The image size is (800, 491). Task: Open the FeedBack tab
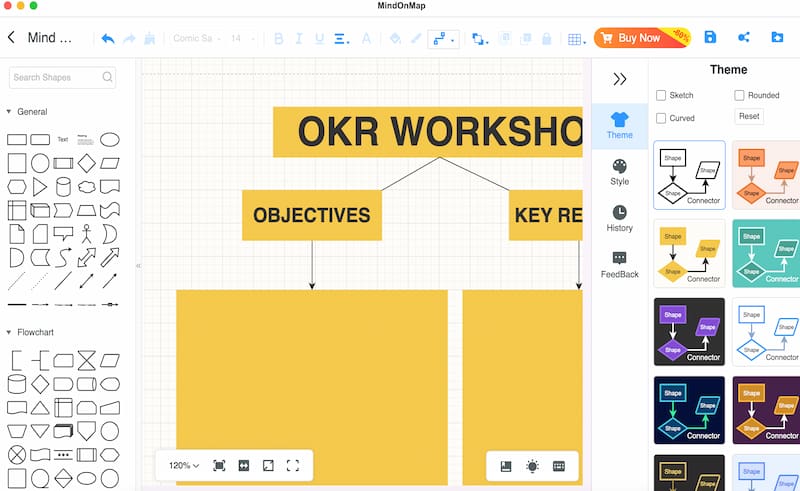point(619,265)
